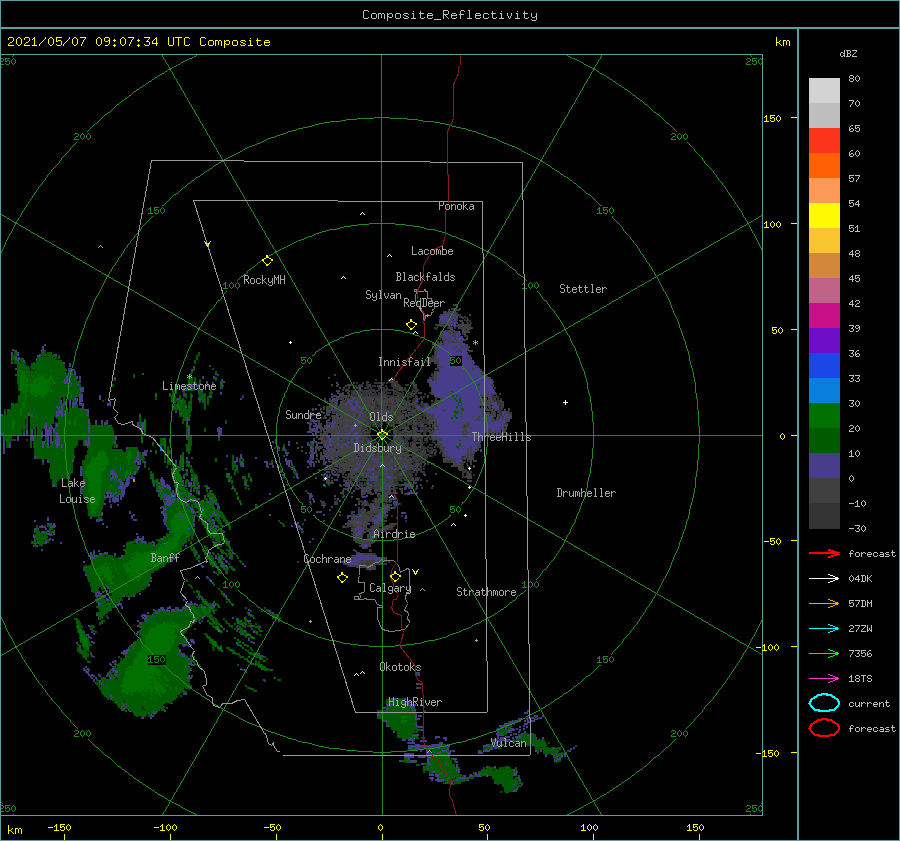900x841 pixels.
Task: Click the Banff label on map
Action: pos(165,557)
